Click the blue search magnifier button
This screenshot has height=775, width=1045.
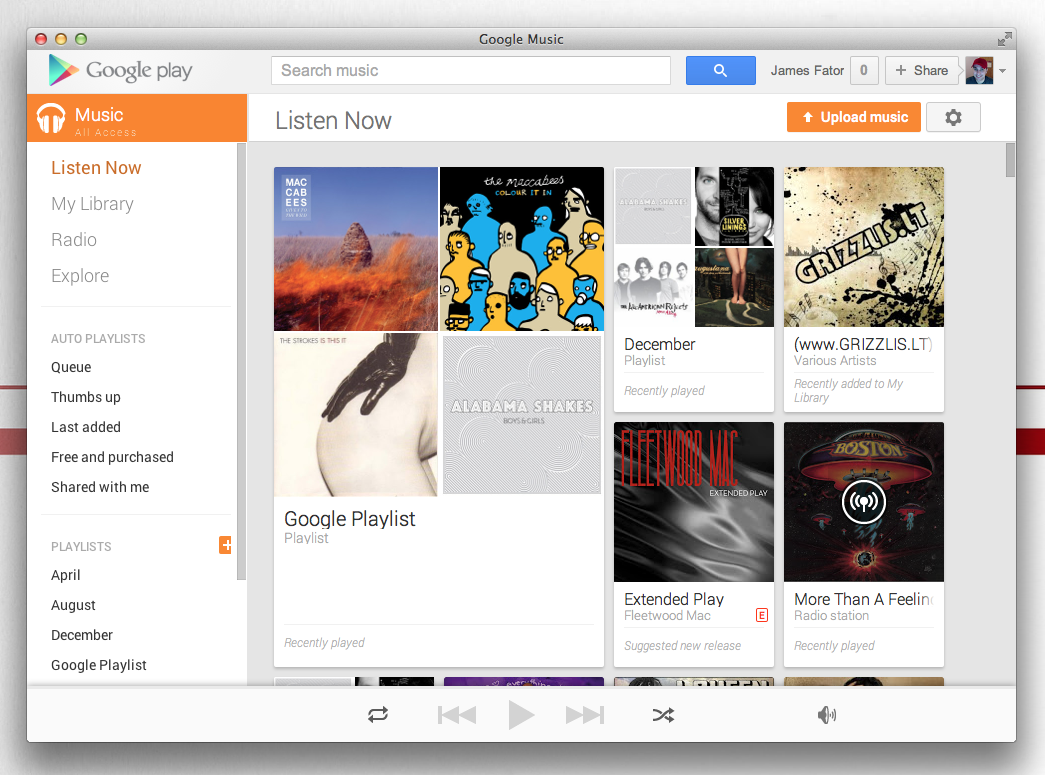[x=720, y=71]
